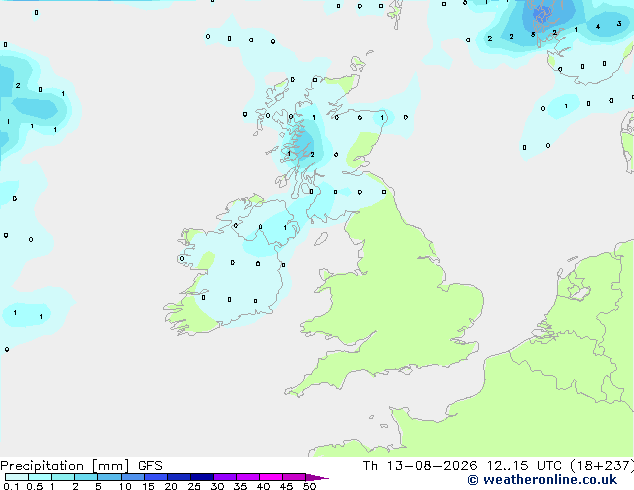634x490 pixels.
Task: Click the '40' legend scale label
Action: pos(263,486)
